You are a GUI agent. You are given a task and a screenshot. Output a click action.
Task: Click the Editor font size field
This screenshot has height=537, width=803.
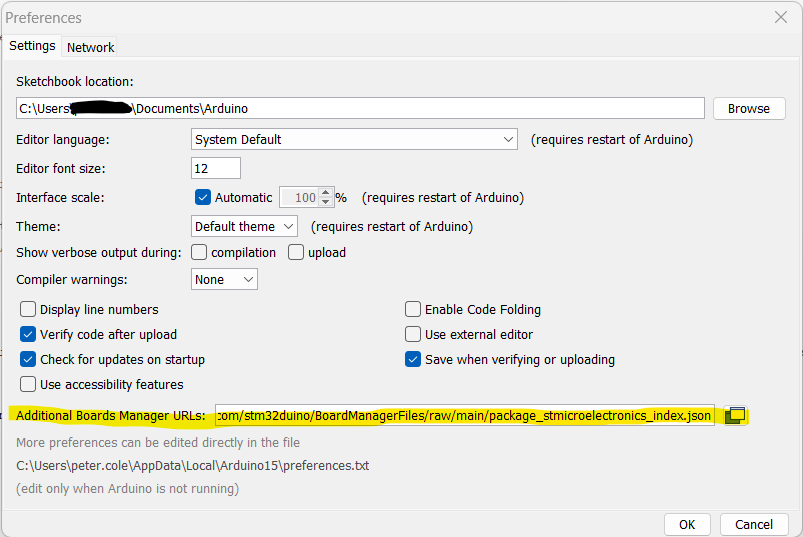click(215, 168)
